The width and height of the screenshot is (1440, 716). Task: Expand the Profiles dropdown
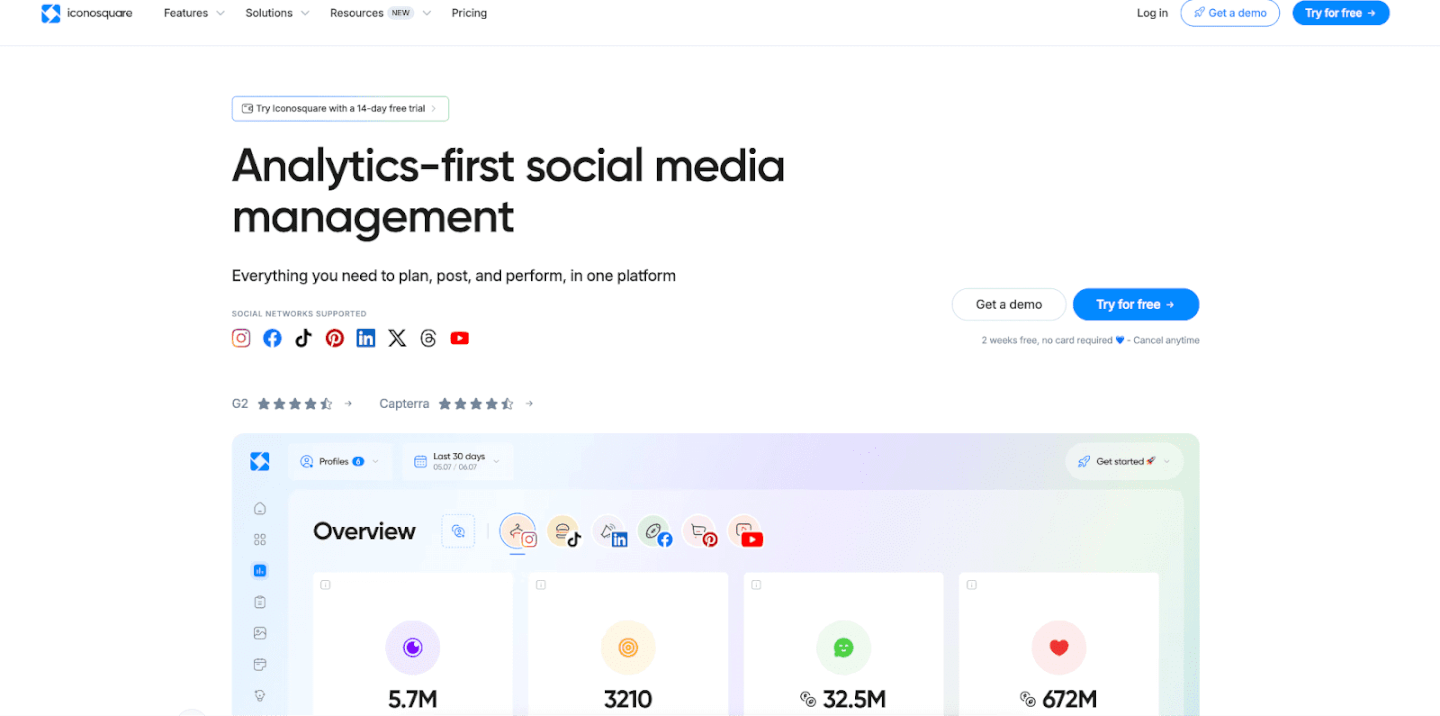tap(340, 461)
